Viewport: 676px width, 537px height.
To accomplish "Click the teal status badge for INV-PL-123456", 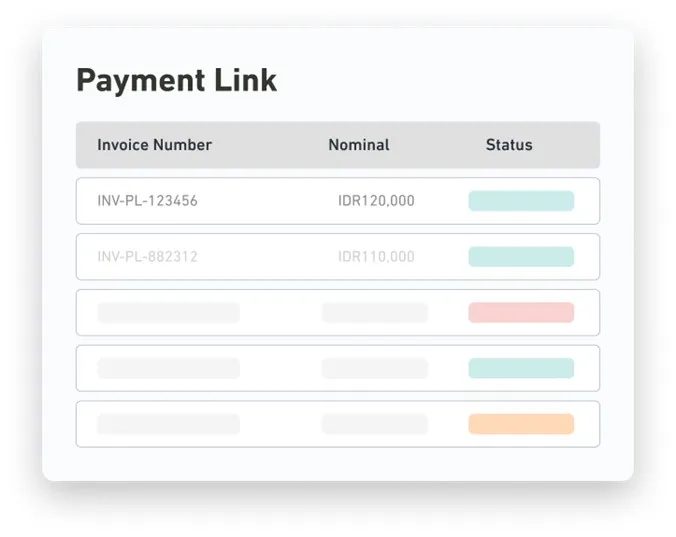I will tap(521, 201).
